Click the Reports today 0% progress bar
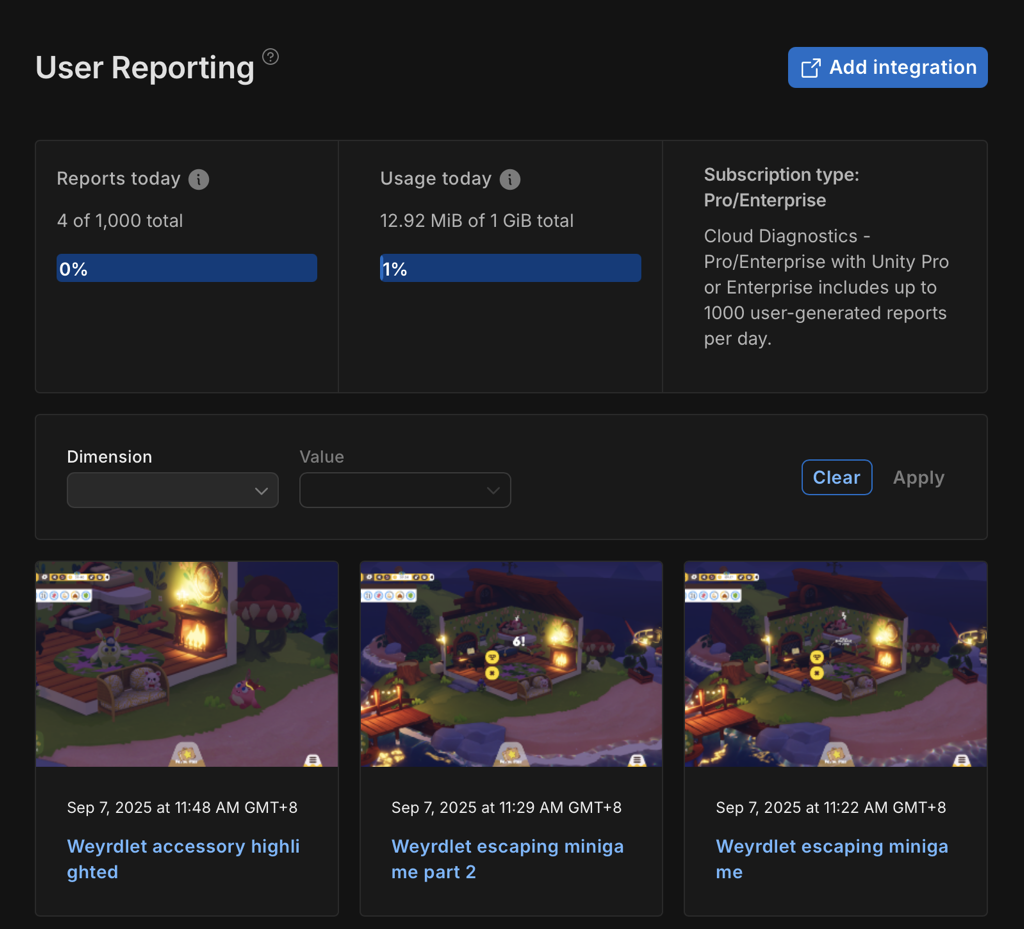Screen dimensions: 1024x929 187,268
